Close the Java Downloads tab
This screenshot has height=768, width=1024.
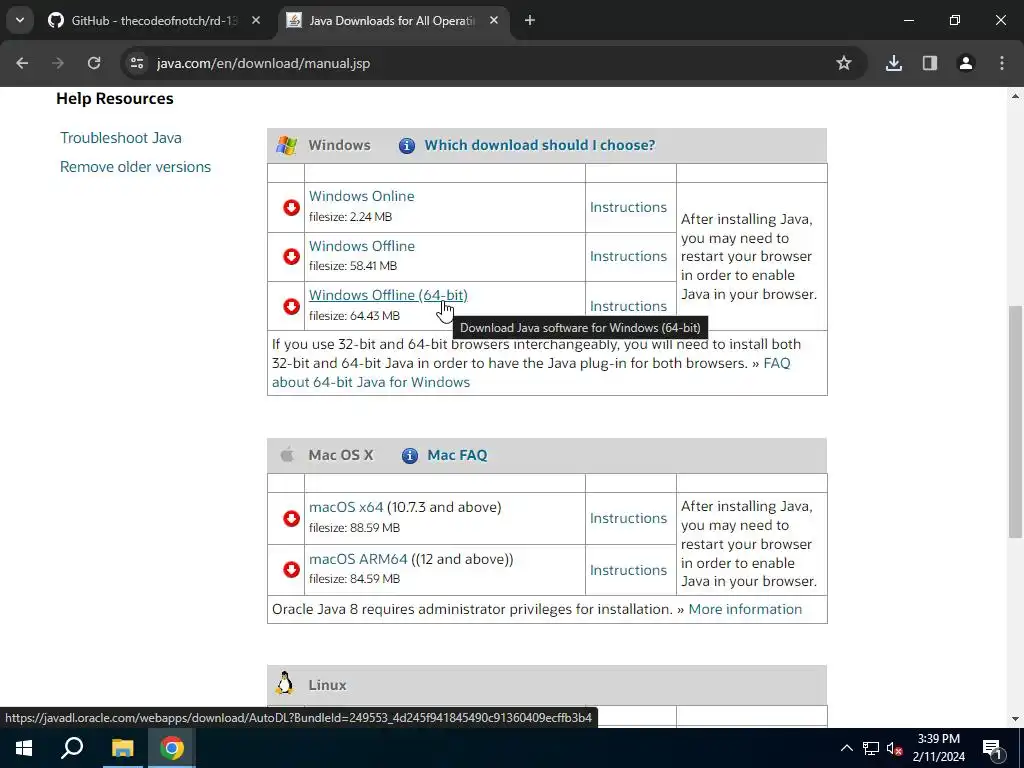(494, 21)
